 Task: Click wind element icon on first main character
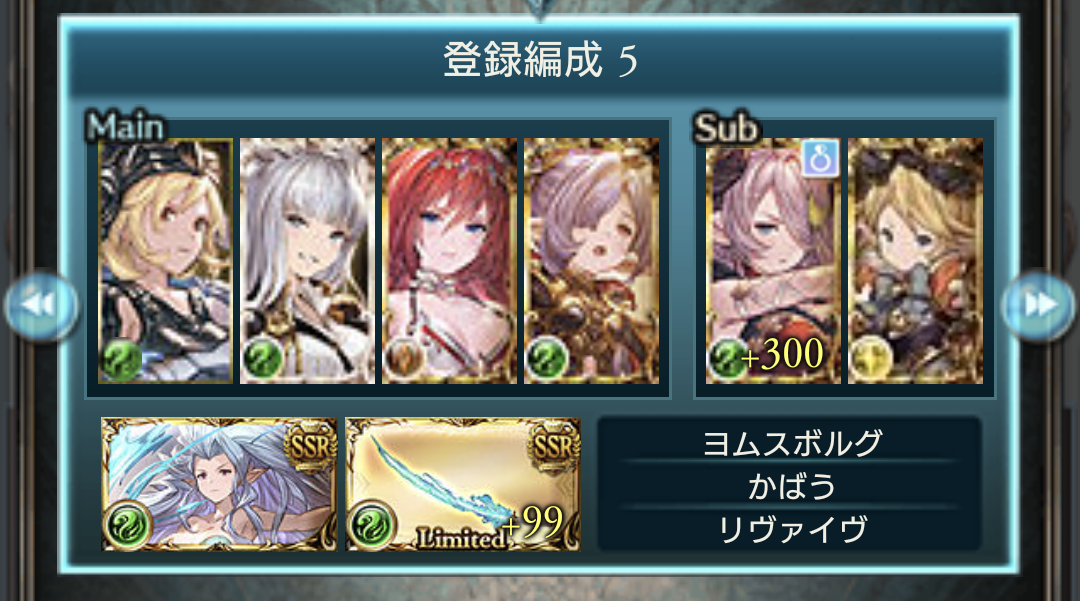[x=122, y=359]
